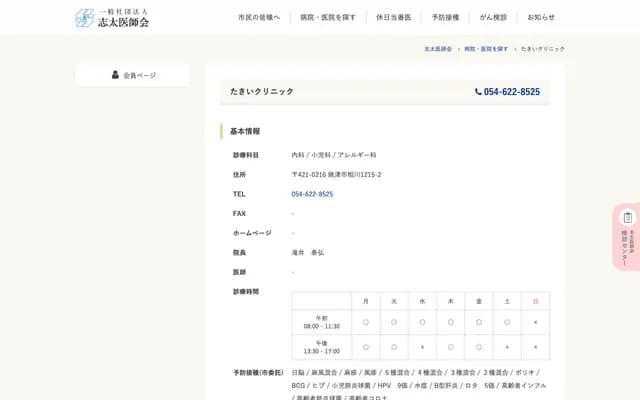Click the clipboard icon on the pink side tab
This screenshot has width=640, height=400.
(627, 217)
